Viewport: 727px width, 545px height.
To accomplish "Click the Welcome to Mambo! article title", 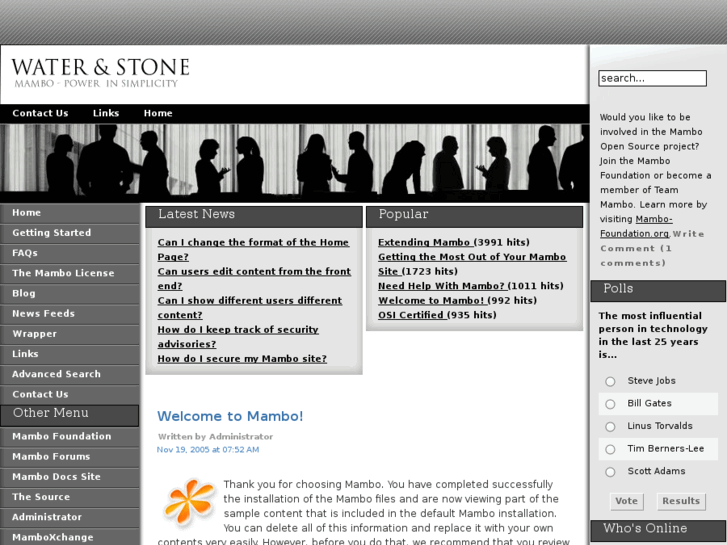I will (230, 416).
